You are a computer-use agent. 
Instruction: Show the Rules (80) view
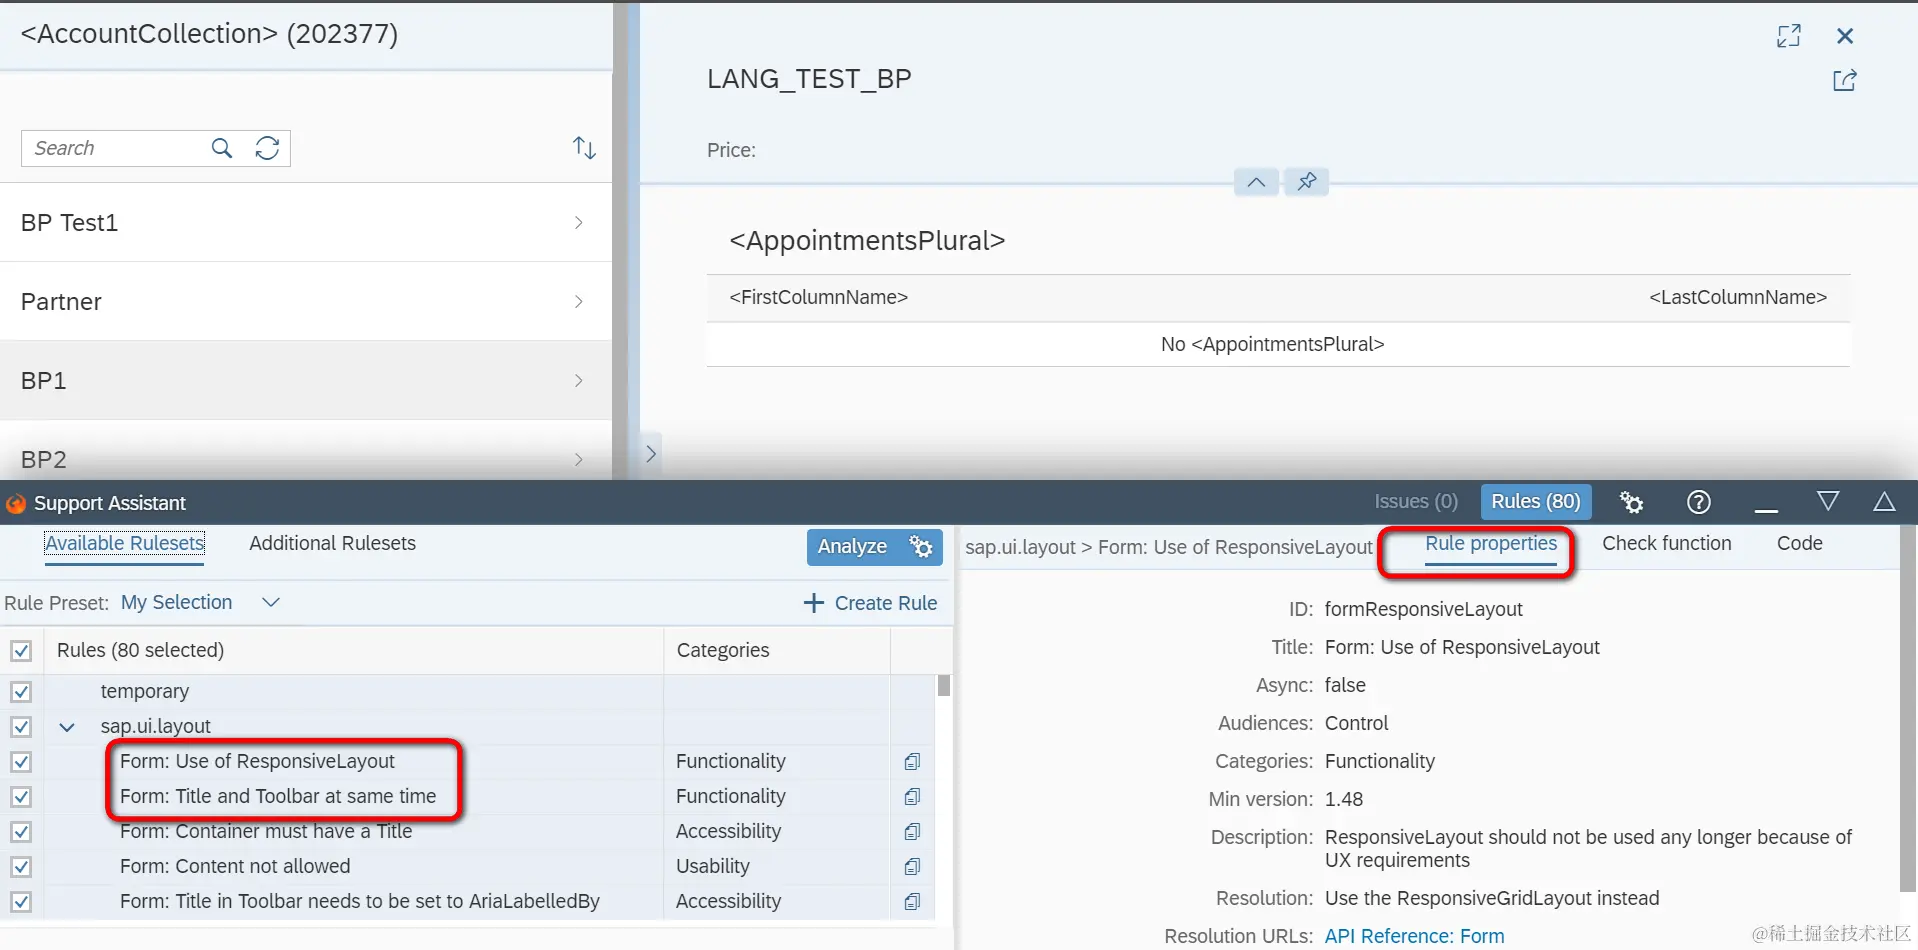click(1536, 502)
